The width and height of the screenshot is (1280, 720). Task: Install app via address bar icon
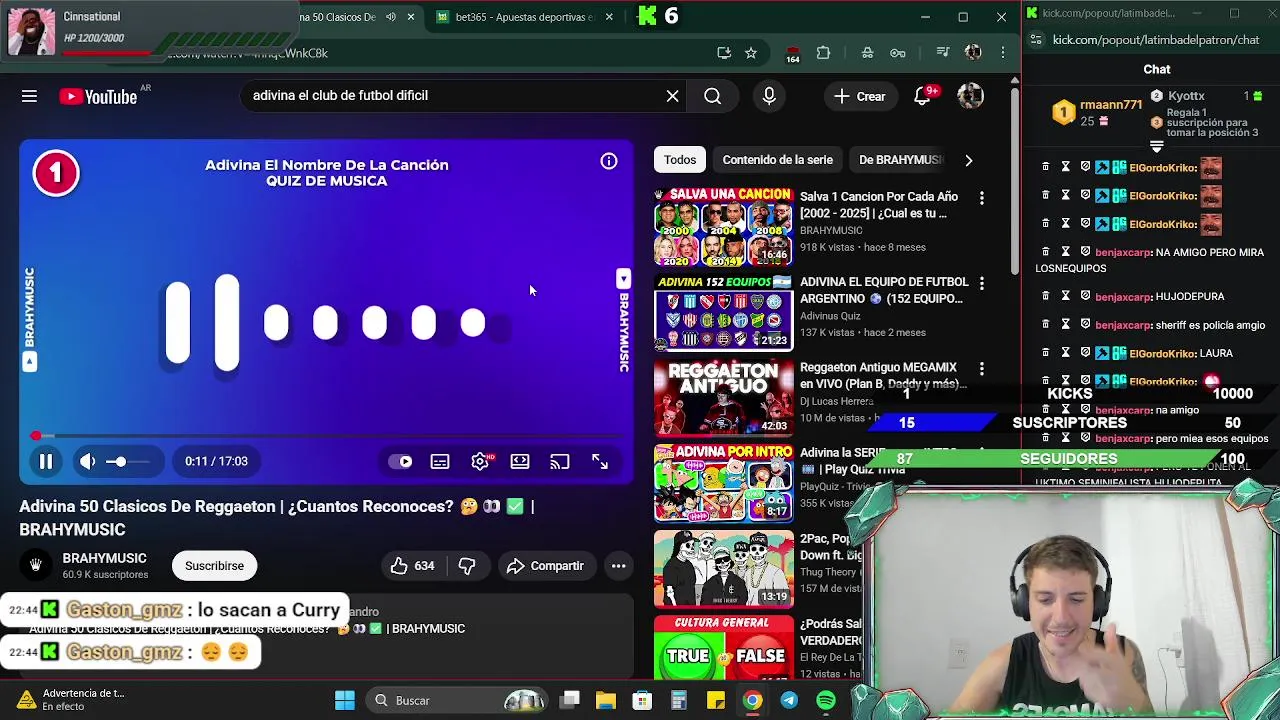pyautogui.click(x=724, y=53)
